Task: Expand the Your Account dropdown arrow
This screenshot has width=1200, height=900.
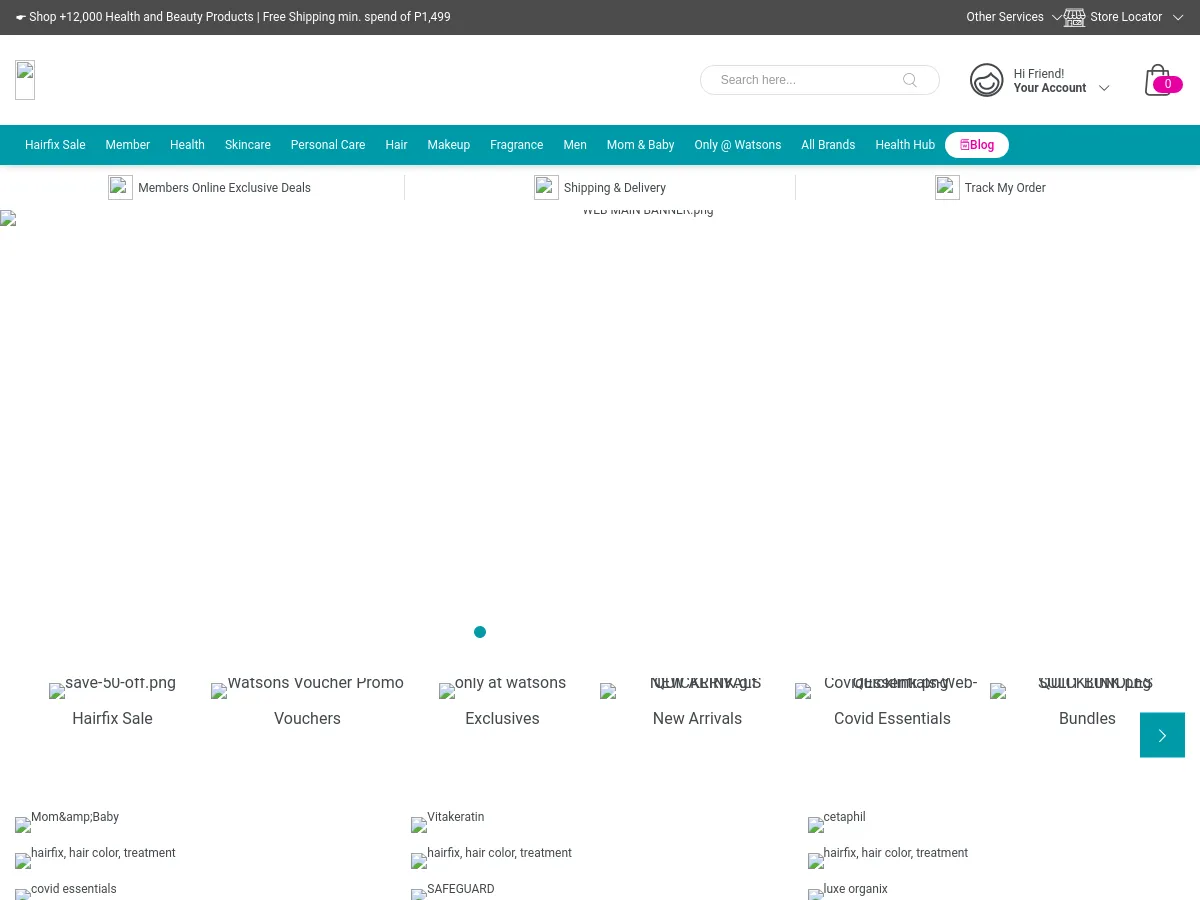Action: click(1104, 88)
